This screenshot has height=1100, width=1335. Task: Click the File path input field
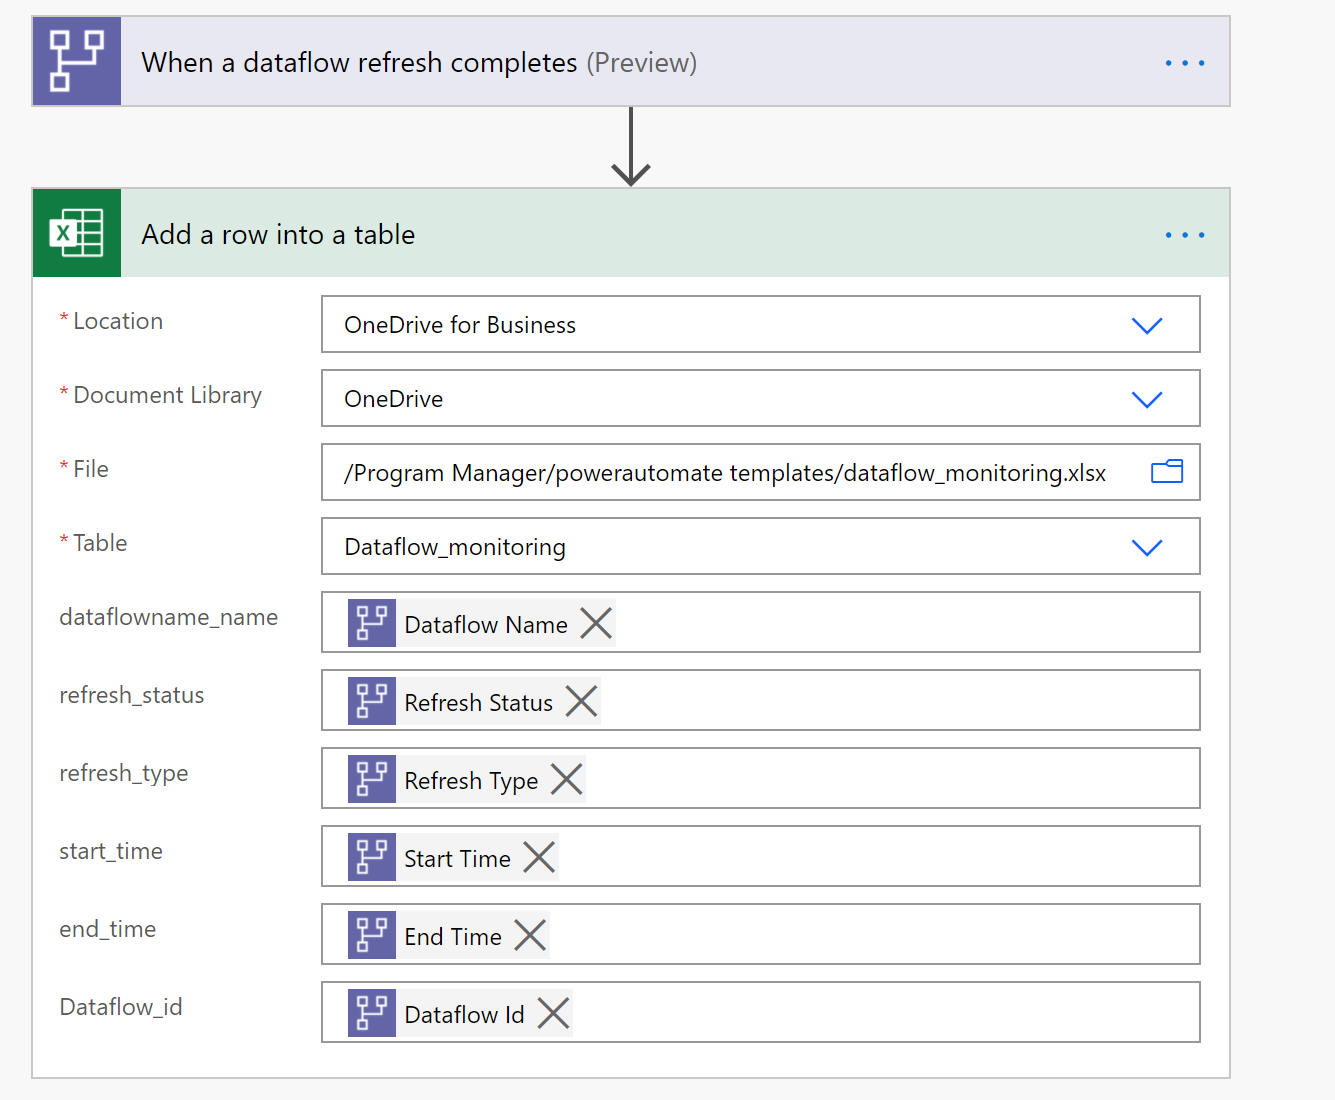coord(724,473)
